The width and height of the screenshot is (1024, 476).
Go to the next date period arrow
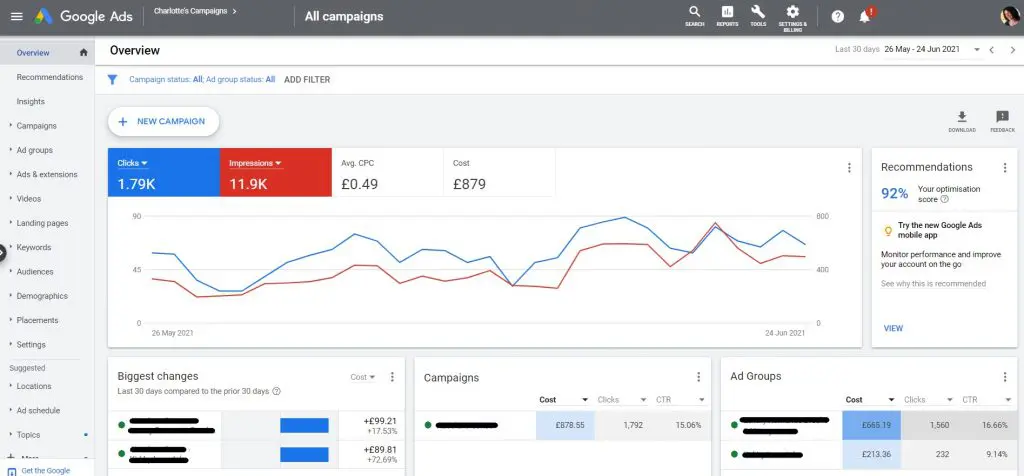point(1012,50)
